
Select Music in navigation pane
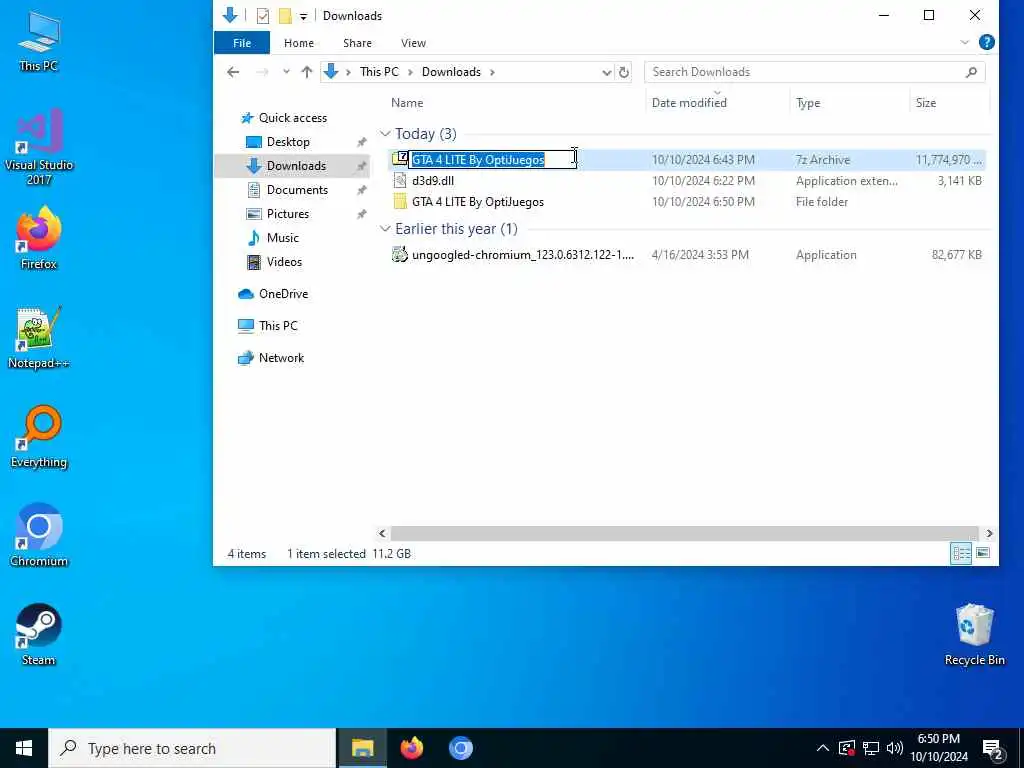(282, 238)
